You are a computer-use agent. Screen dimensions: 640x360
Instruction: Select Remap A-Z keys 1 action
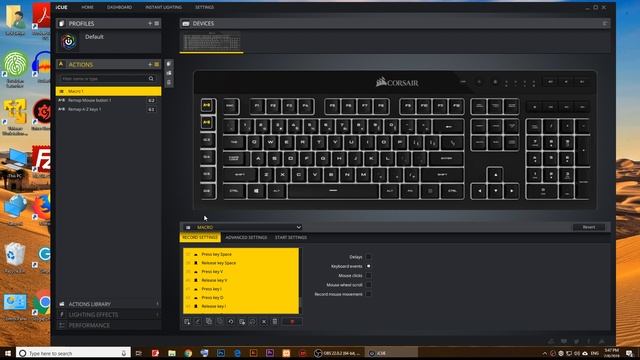(109, 109)
